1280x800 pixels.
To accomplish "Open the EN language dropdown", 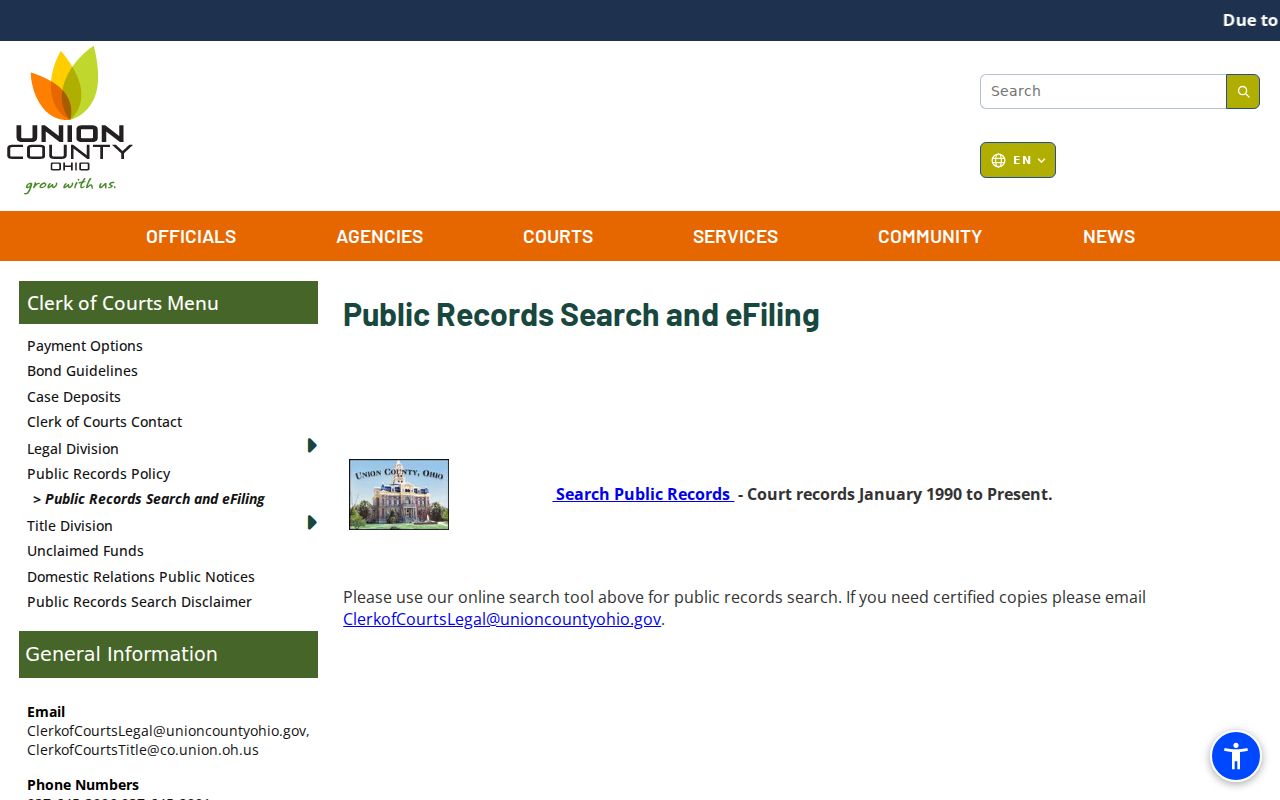I will click(1018, 160).
